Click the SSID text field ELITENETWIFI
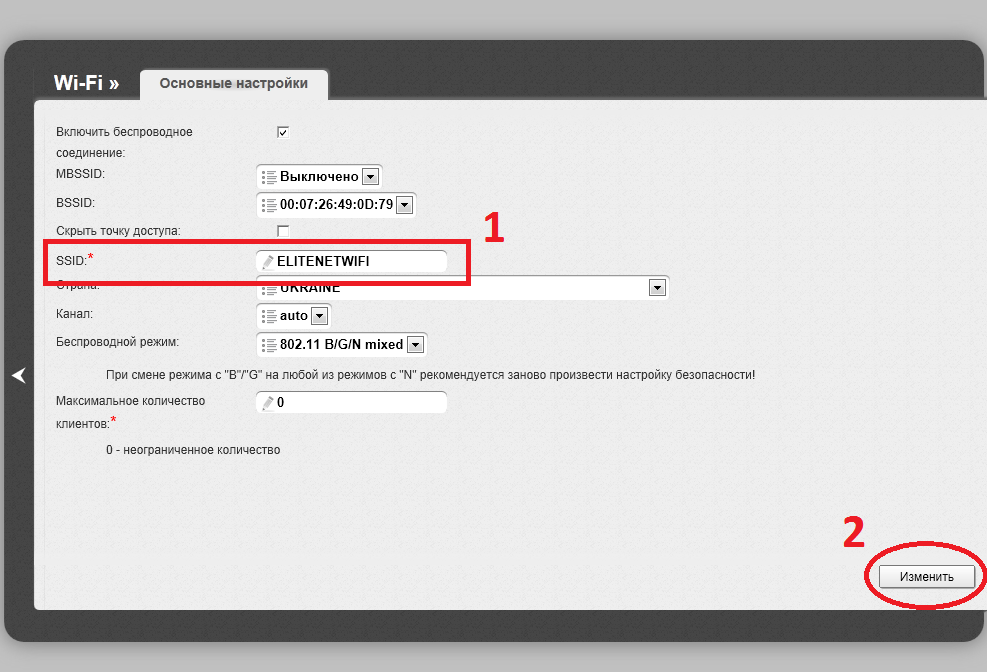 (x=358, y=262)
